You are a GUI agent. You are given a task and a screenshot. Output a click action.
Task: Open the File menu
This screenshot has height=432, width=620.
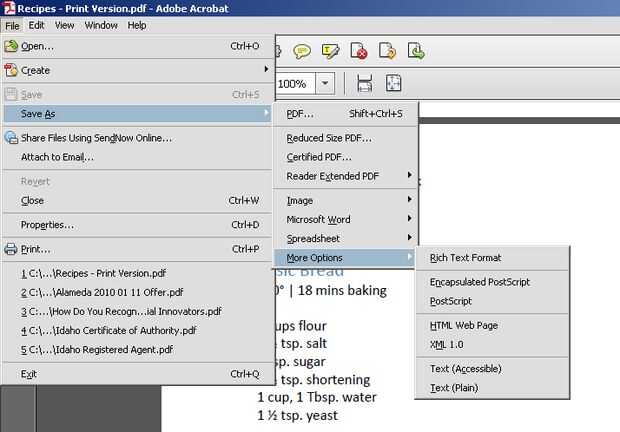12,26
